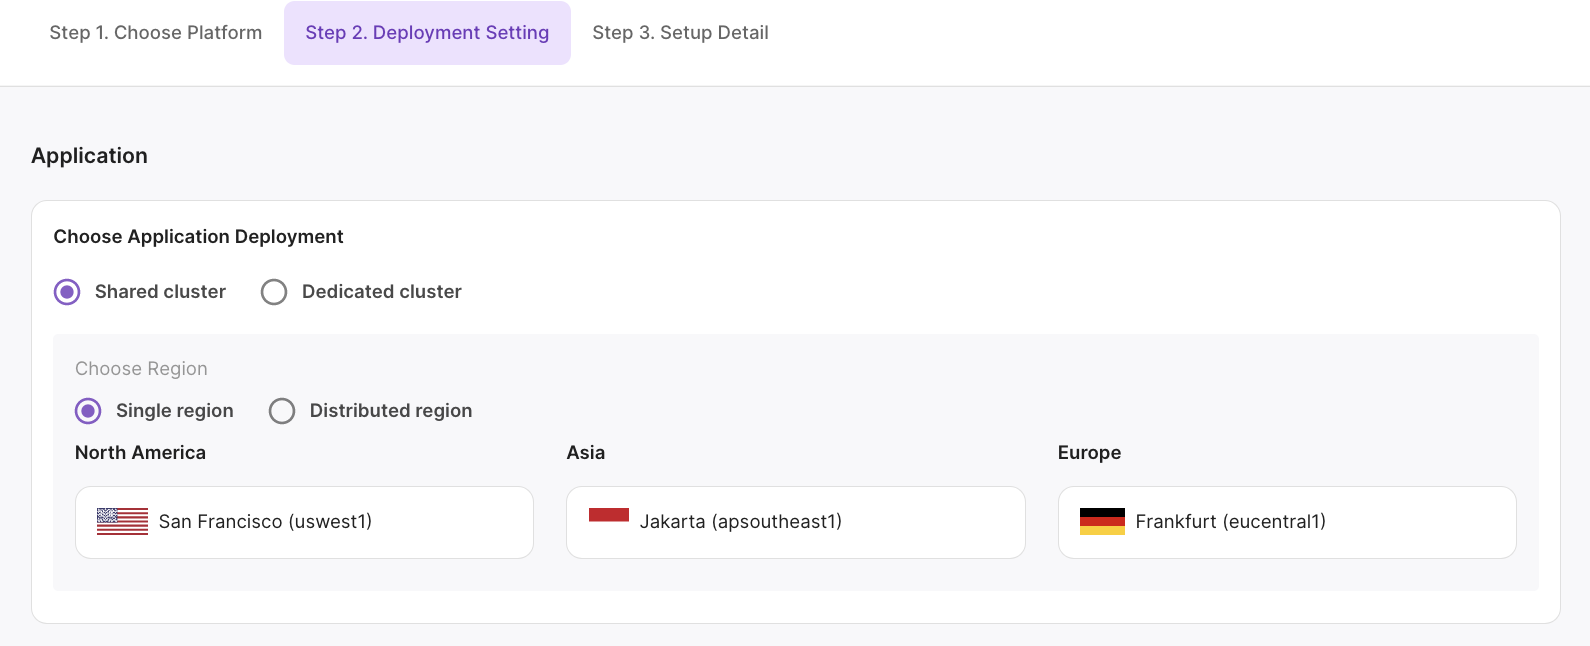
Task: Click the United States flag icon
Action: [x=122, y=521]
